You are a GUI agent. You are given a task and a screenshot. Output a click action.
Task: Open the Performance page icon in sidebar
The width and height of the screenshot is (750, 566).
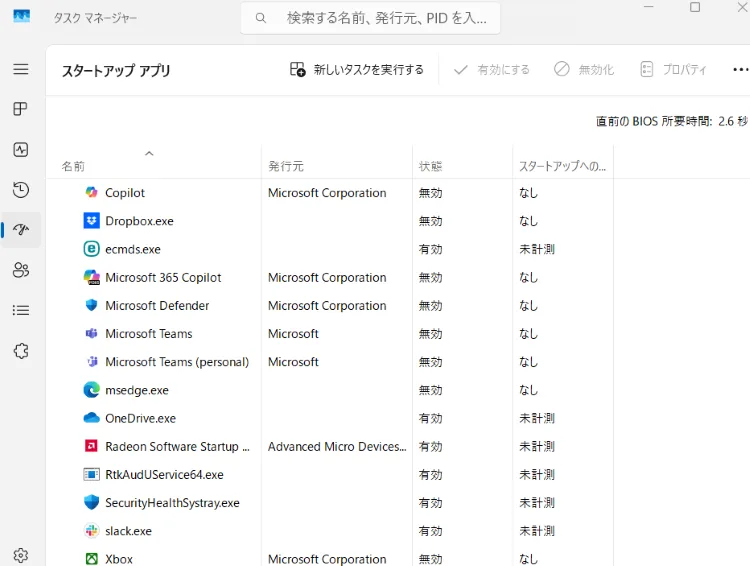click(21, 149)
